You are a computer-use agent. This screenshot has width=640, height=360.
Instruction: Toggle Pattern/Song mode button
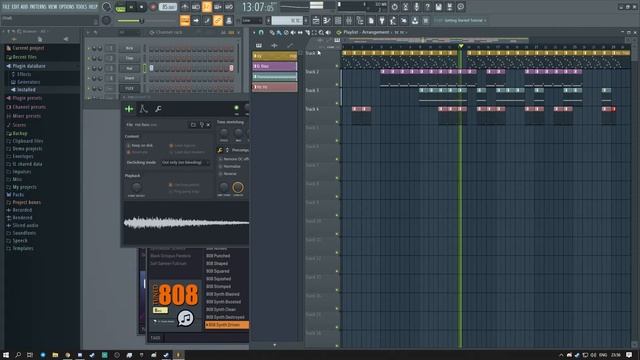click(x=120, y=7)
